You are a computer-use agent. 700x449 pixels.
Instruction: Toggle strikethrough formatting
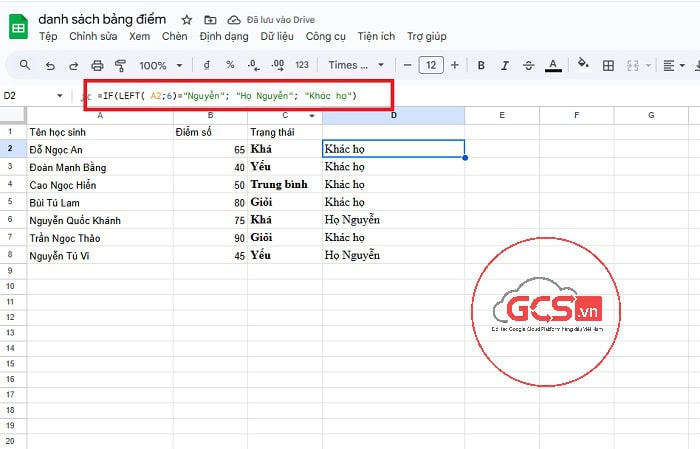pyautogui.click(x=529, y=66)
